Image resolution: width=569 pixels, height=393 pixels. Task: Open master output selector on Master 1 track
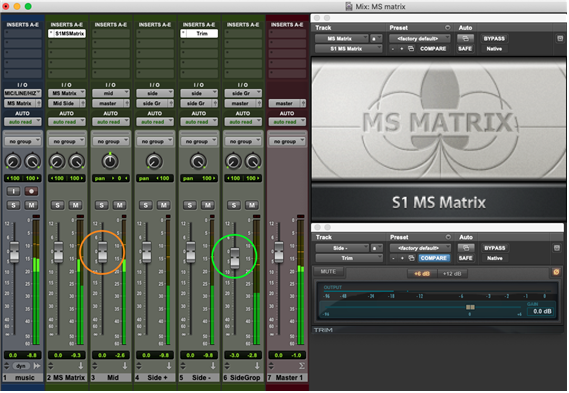pyautogui.click(x=284, y=103)
